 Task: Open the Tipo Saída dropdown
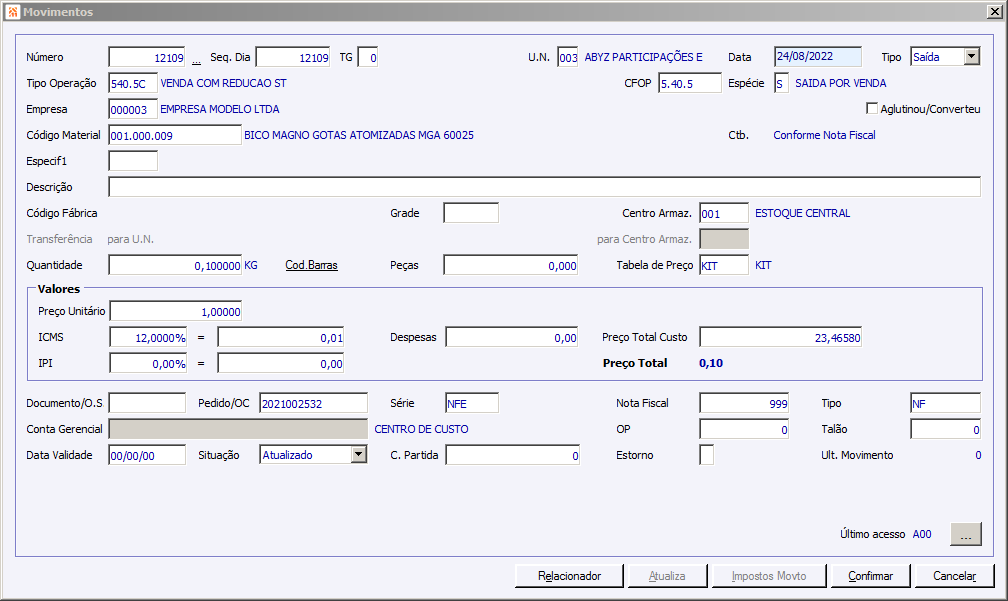(x=971, y=57)
